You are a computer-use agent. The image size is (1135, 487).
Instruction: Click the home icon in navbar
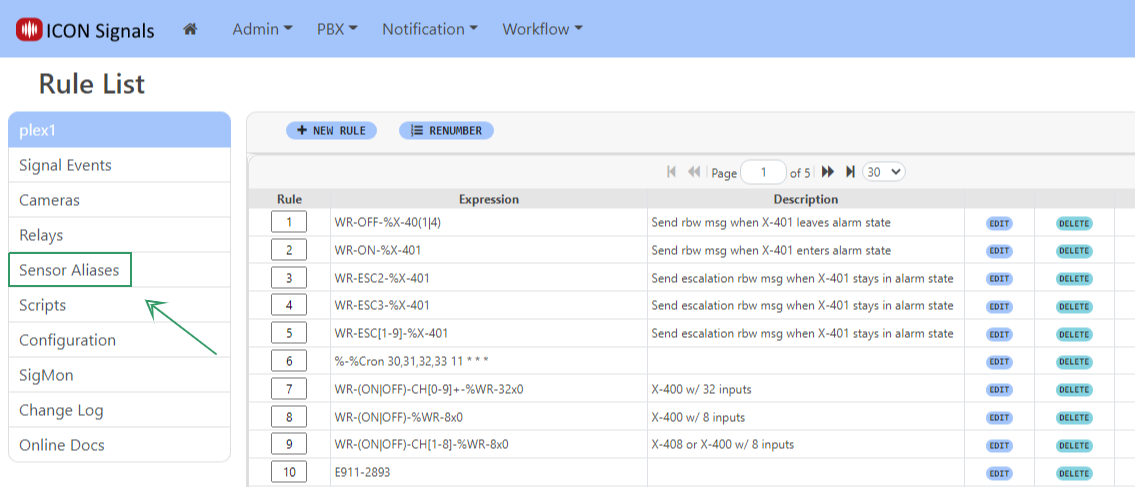190,29
